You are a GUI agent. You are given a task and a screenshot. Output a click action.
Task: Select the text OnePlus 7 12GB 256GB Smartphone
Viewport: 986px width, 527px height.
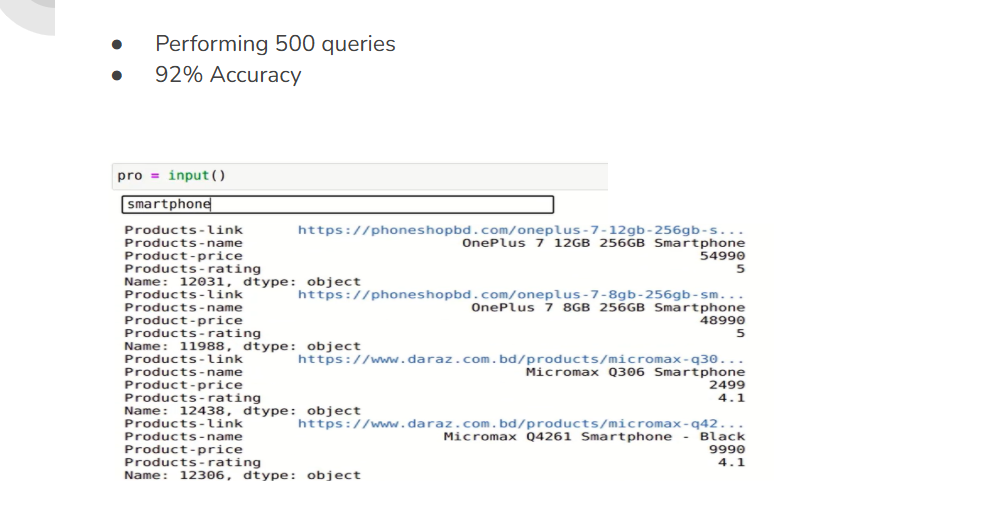click(604, 243)
